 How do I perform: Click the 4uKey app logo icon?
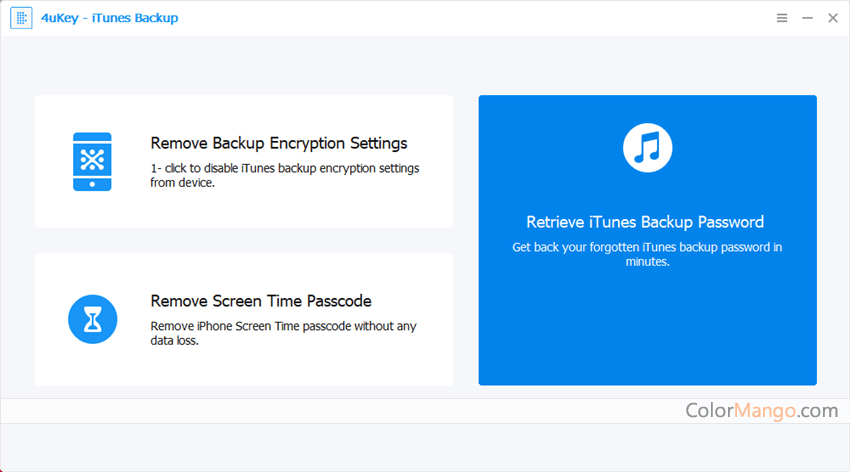(x=21, y=18)
